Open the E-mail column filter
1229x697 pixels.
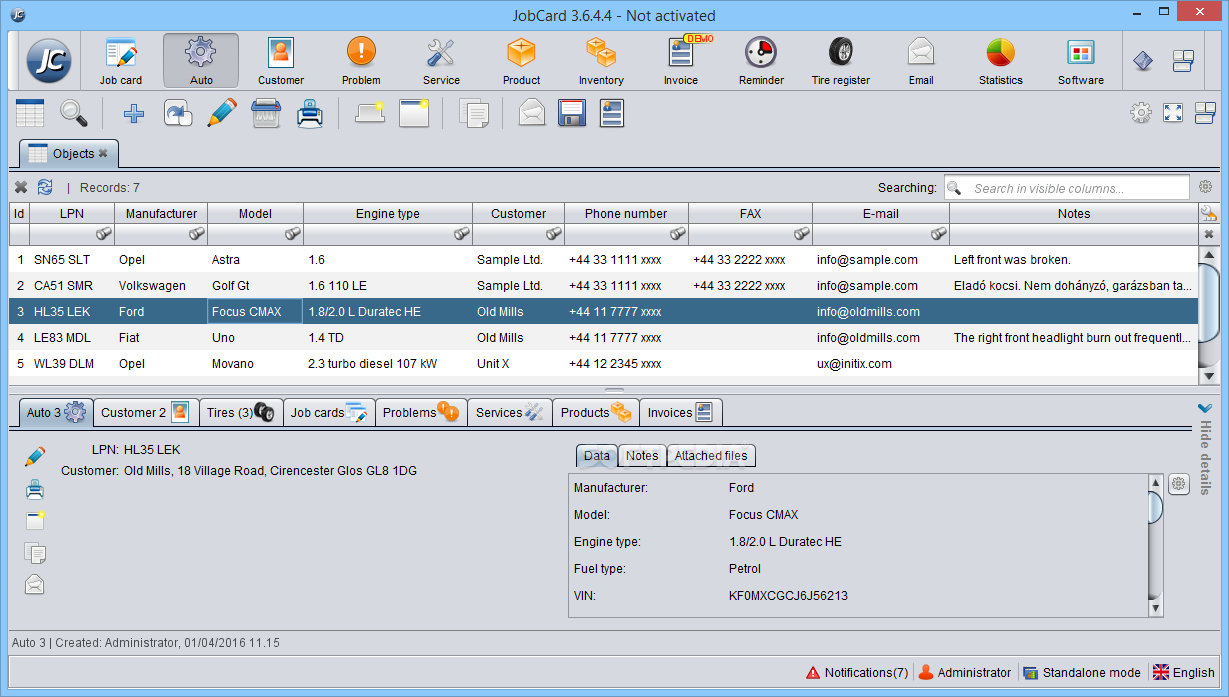point(939,234)
